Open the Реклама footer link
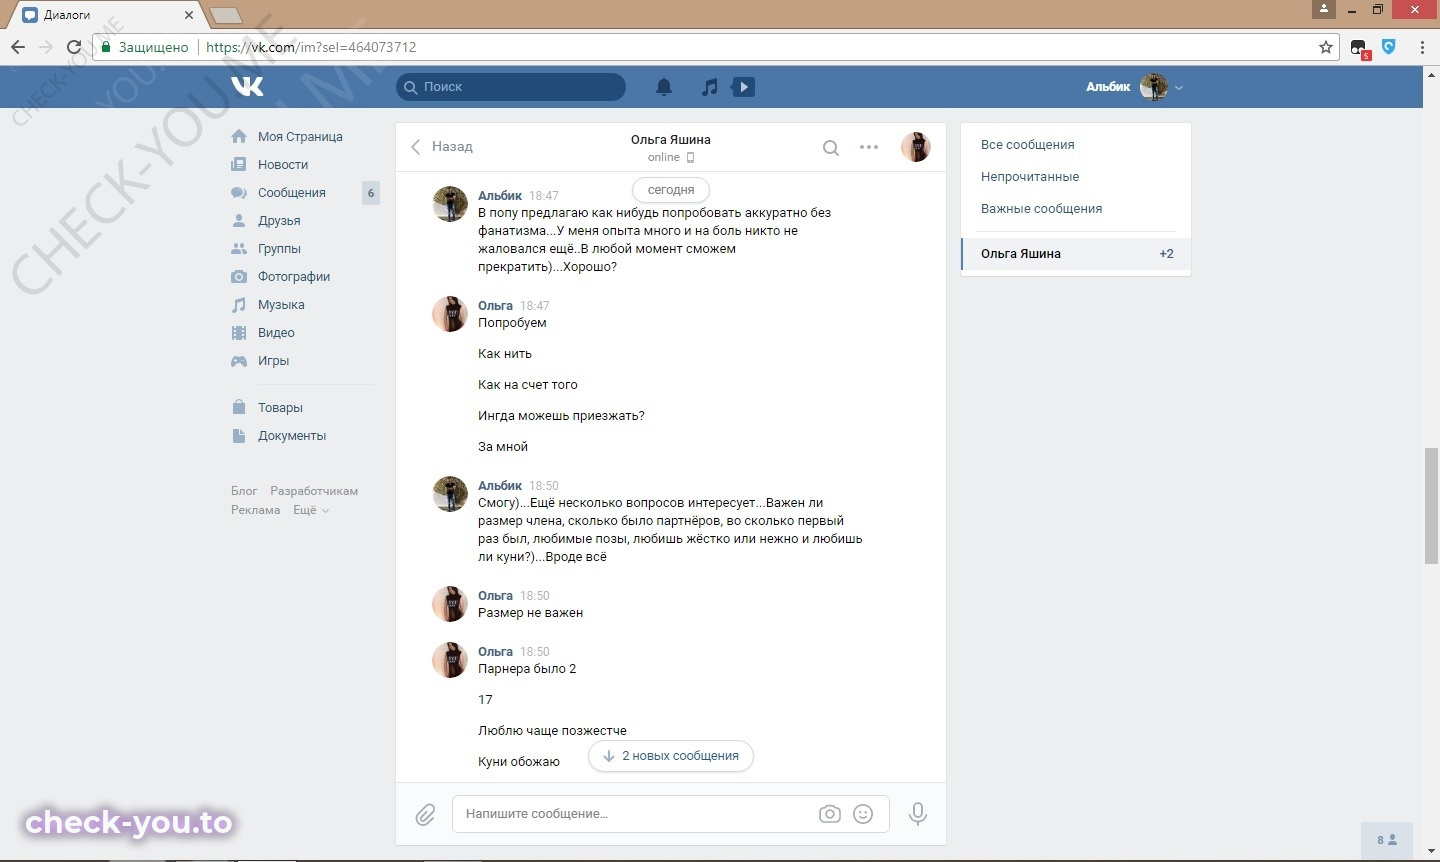 pos(256,510)
